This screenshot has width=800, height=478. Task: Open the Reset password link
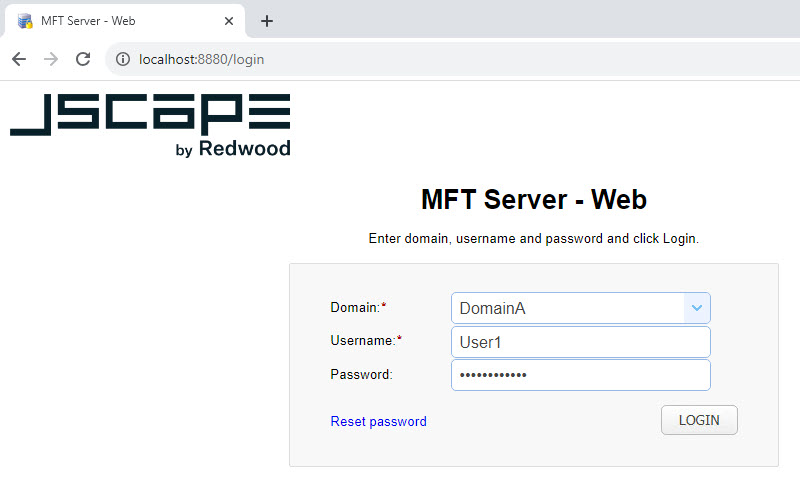click(x=379, y=421)
